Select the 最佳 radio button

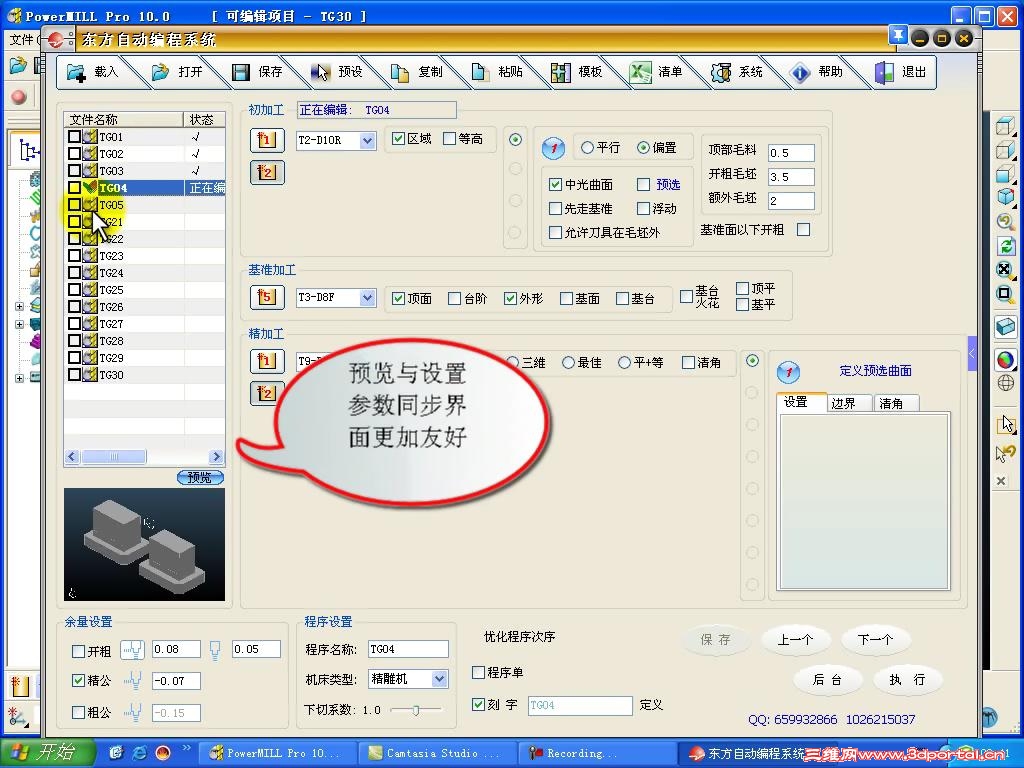click(568, 362)
